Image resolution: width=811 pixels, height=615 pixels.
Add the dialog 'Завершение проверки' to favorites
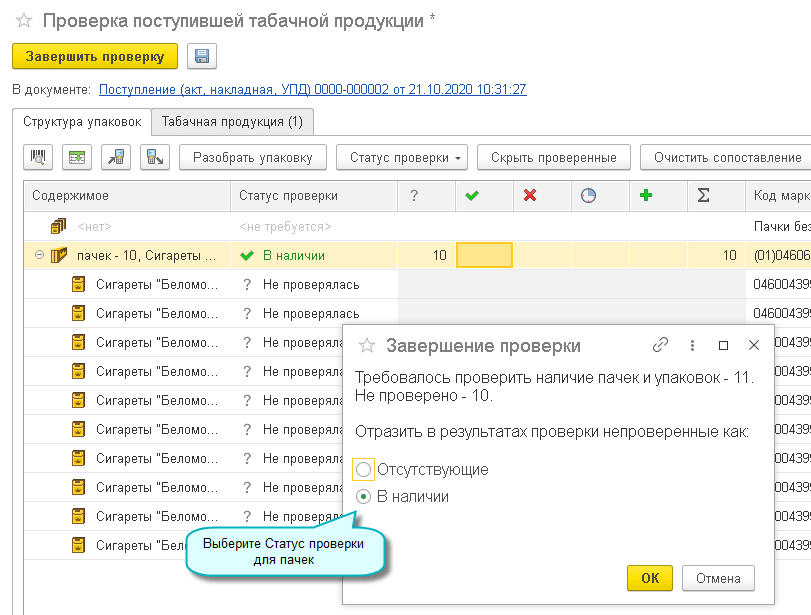367,346
